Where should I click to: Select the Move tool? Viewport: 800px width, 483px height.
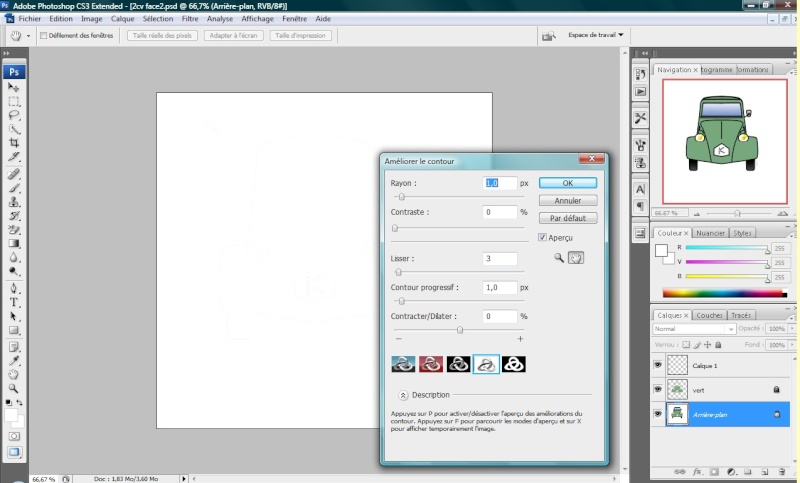pos(13,87)
